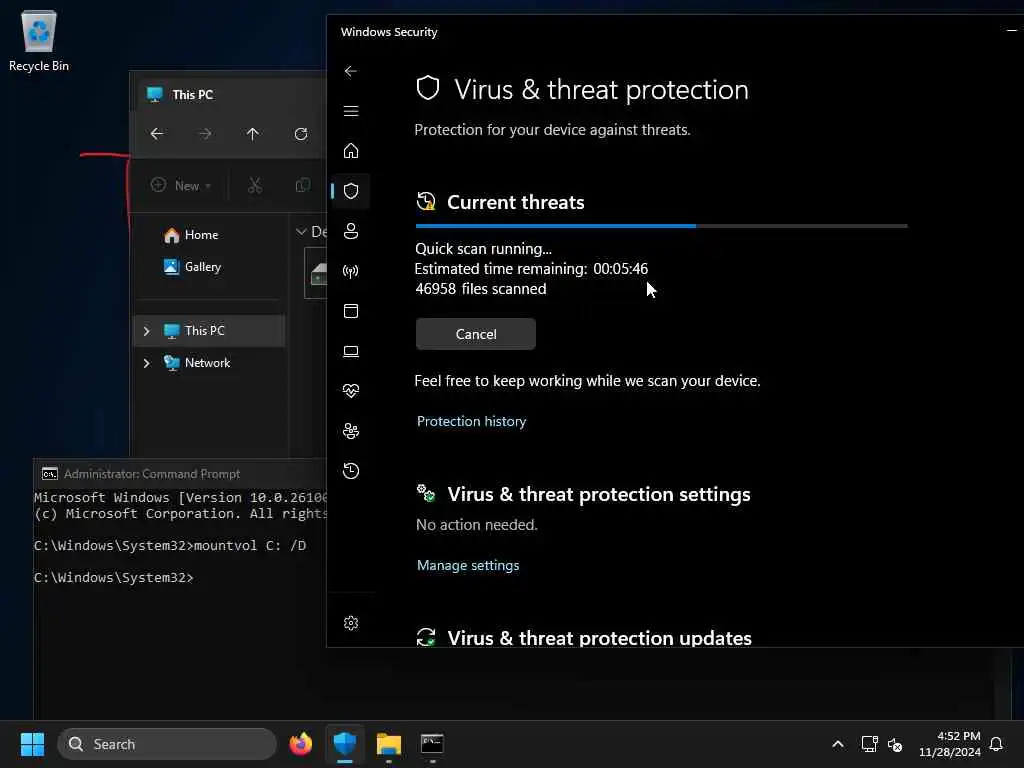Open the Recycle Bin desktop icon
Viewport: 1024px width, 768px height.
39,40
